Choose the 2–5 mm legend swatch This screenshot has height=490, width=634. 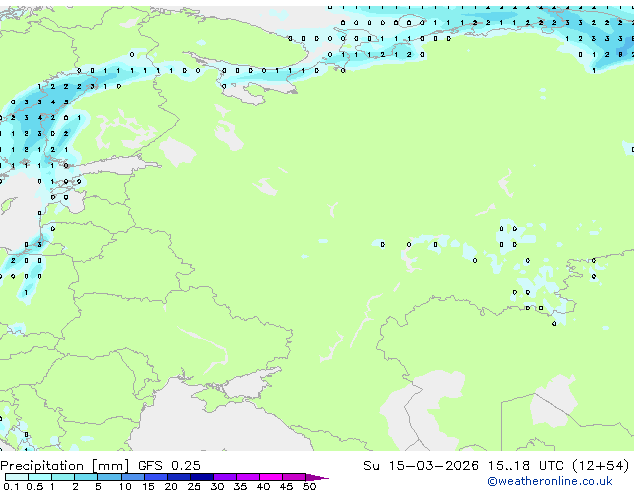[x=86, y=477]
